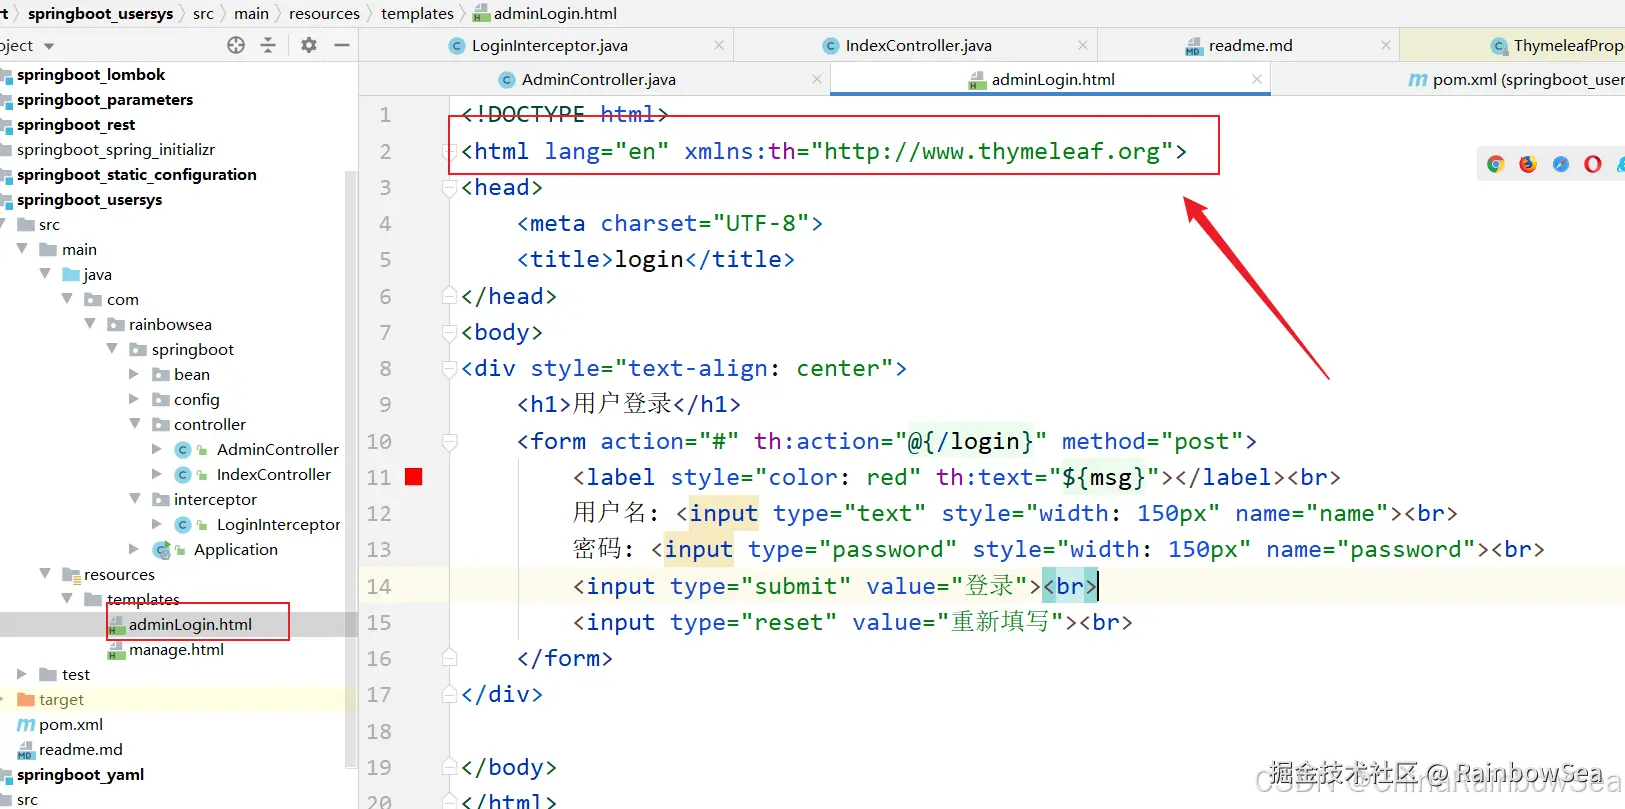Screen dimensions: 1625x809
Task: Select springboot_parameters module in tree
Action: click(x=105, y=99)
